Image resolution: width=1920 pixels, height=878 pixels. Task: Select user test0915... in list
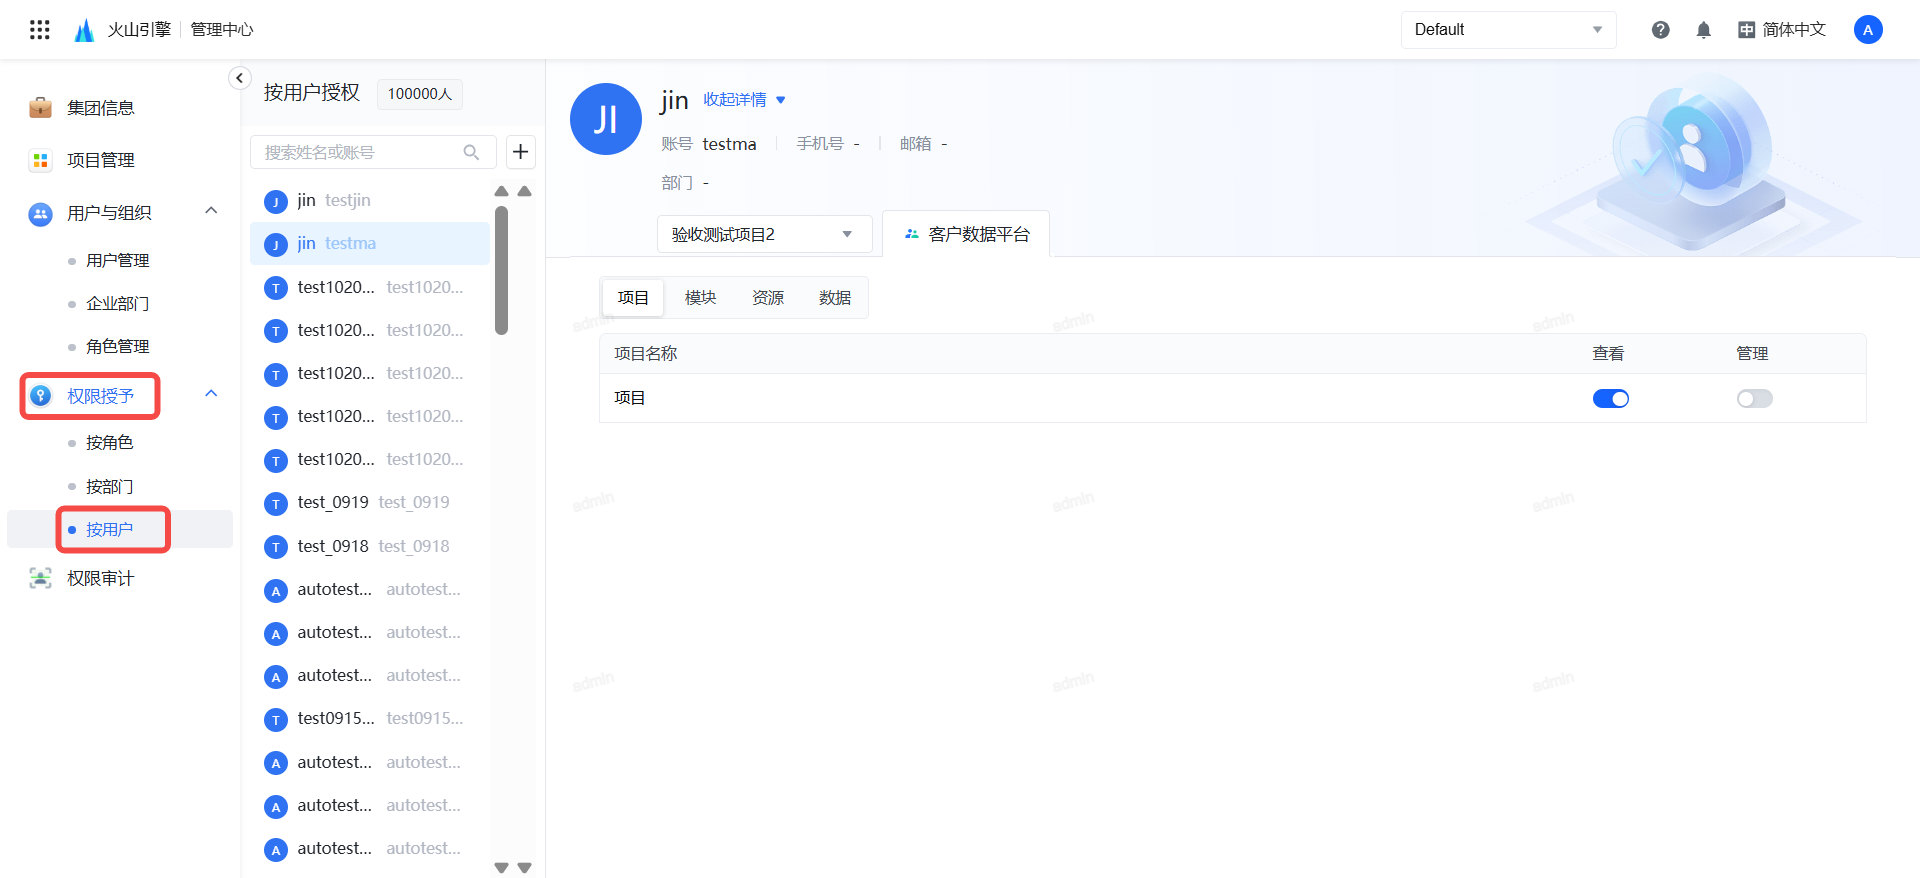[370, 719]
